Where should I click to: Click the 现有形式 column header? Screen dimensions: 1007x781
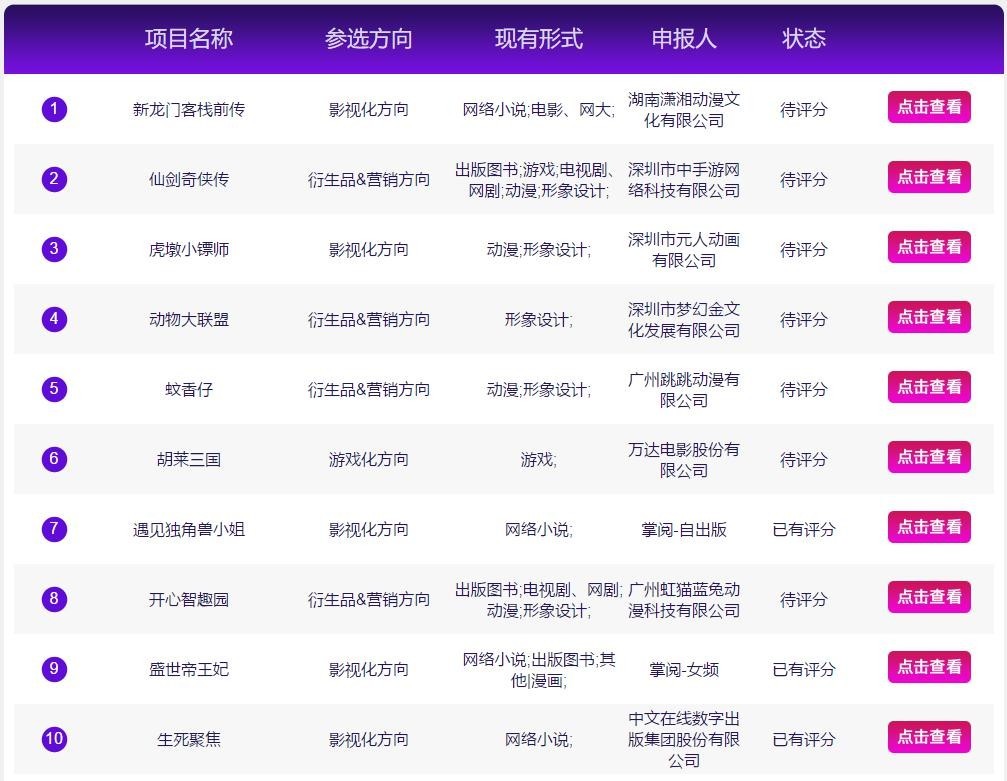[539, 39]
